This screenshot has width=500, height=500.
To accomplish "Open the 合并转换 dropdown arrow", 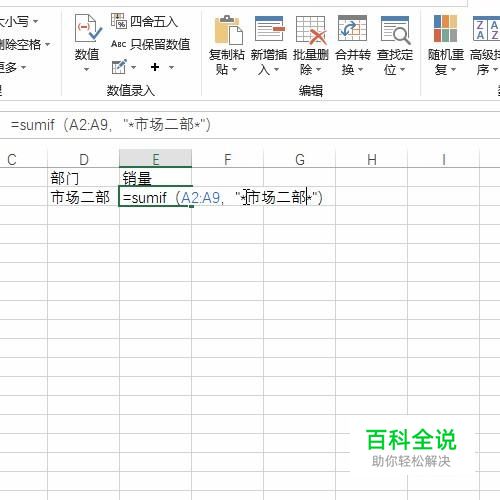I will [360, 70].
